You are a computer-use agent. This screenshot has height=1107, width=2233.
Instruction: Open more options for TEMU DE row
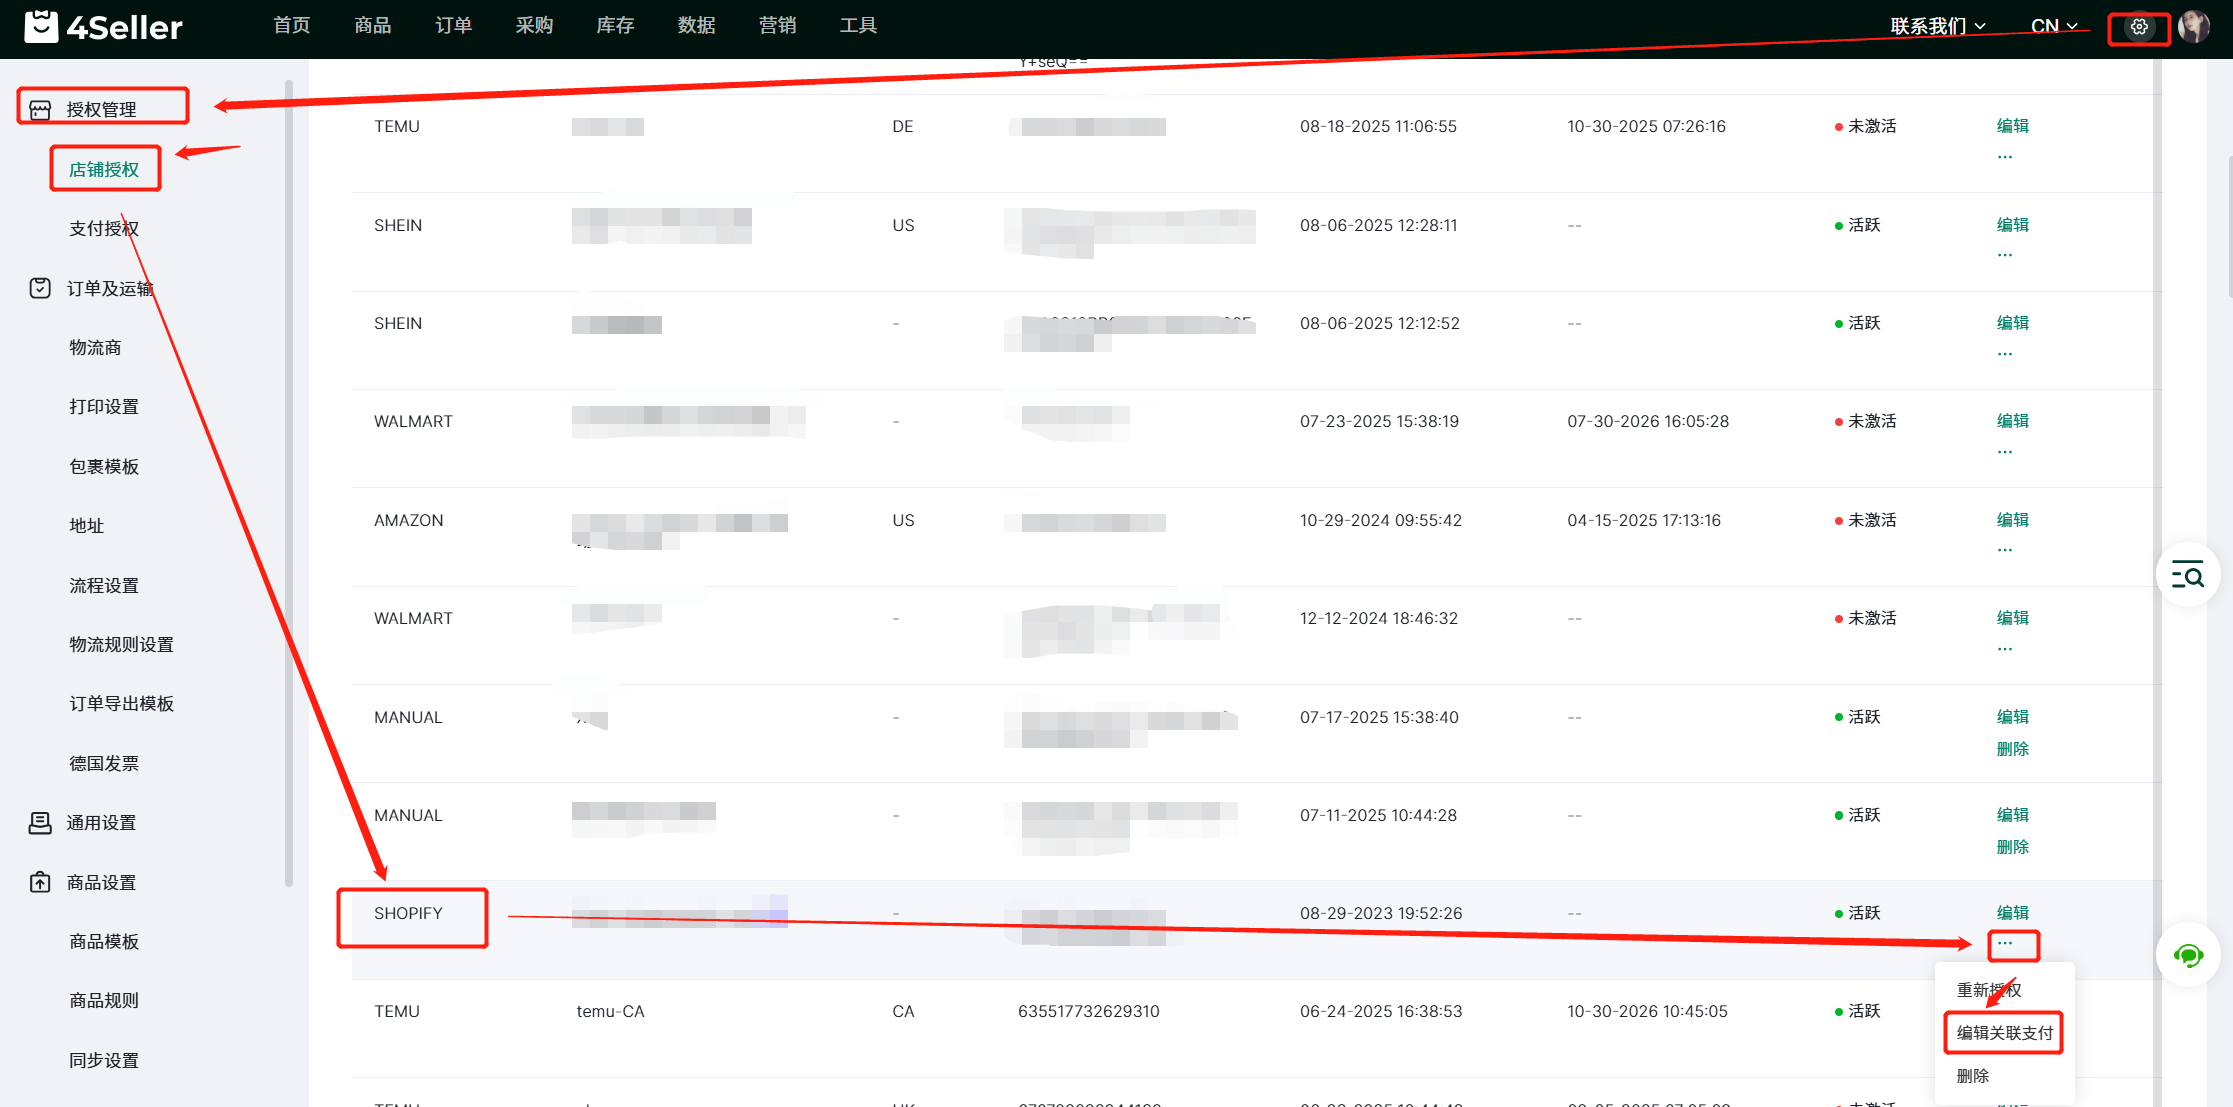pos(2005,157)
